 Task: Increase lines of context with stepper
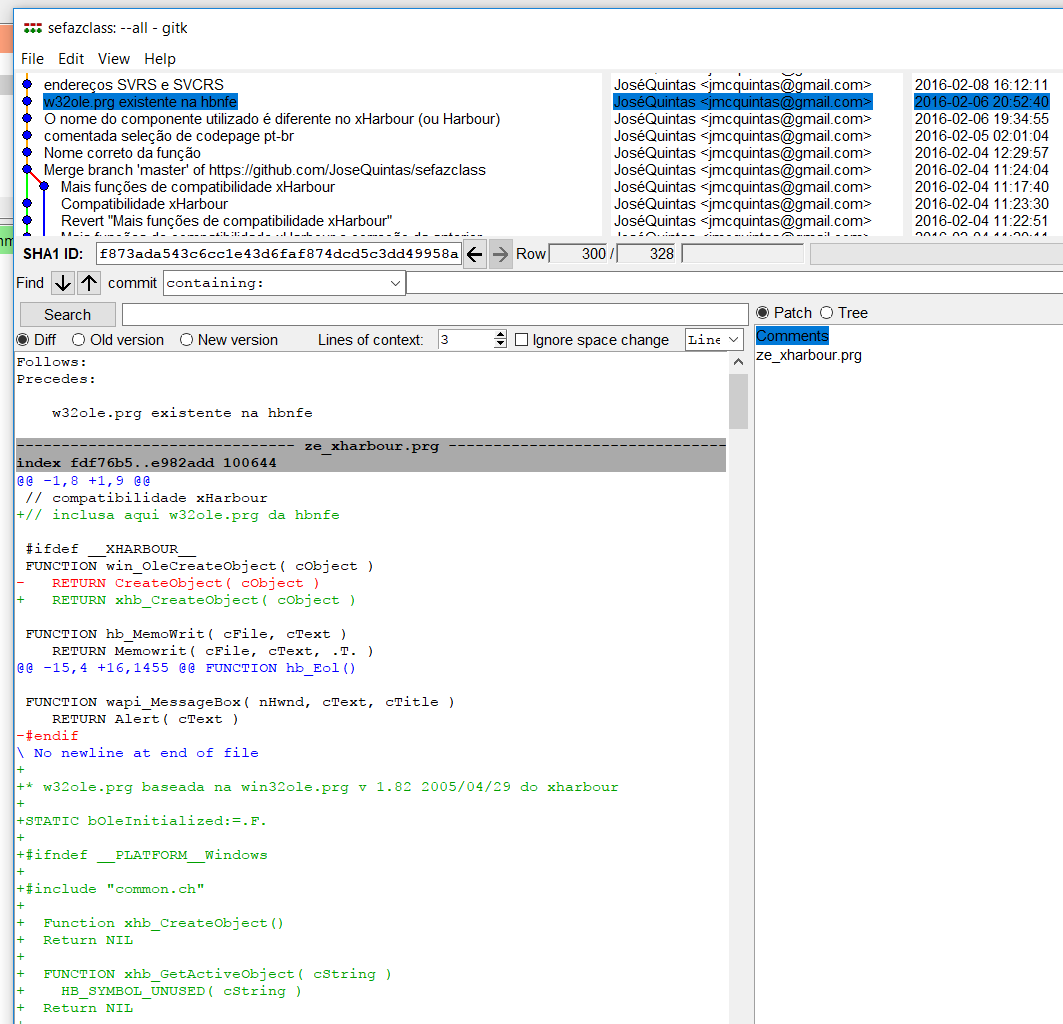pyautogui.click(x=500, y=335)
